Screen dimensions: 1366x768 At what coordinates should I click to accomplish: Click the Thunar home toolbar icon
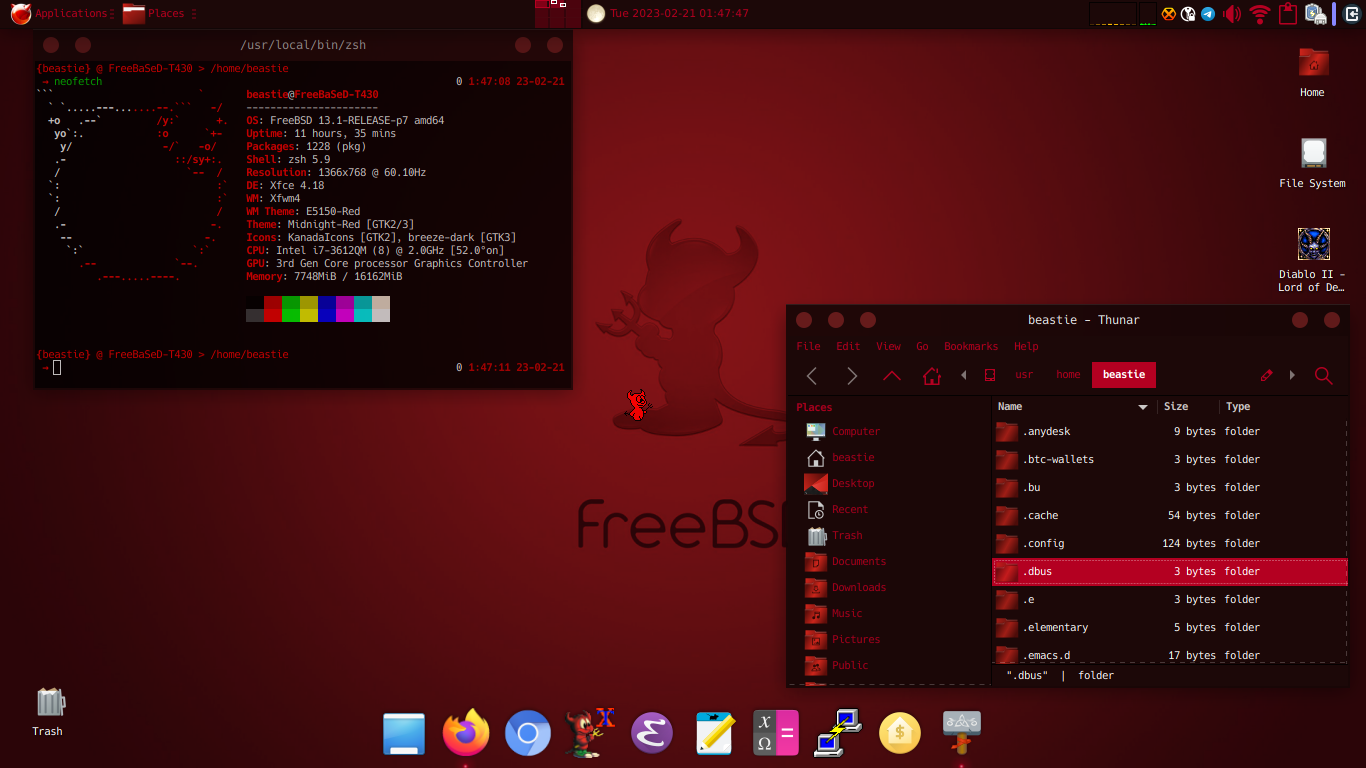point(932,376)
